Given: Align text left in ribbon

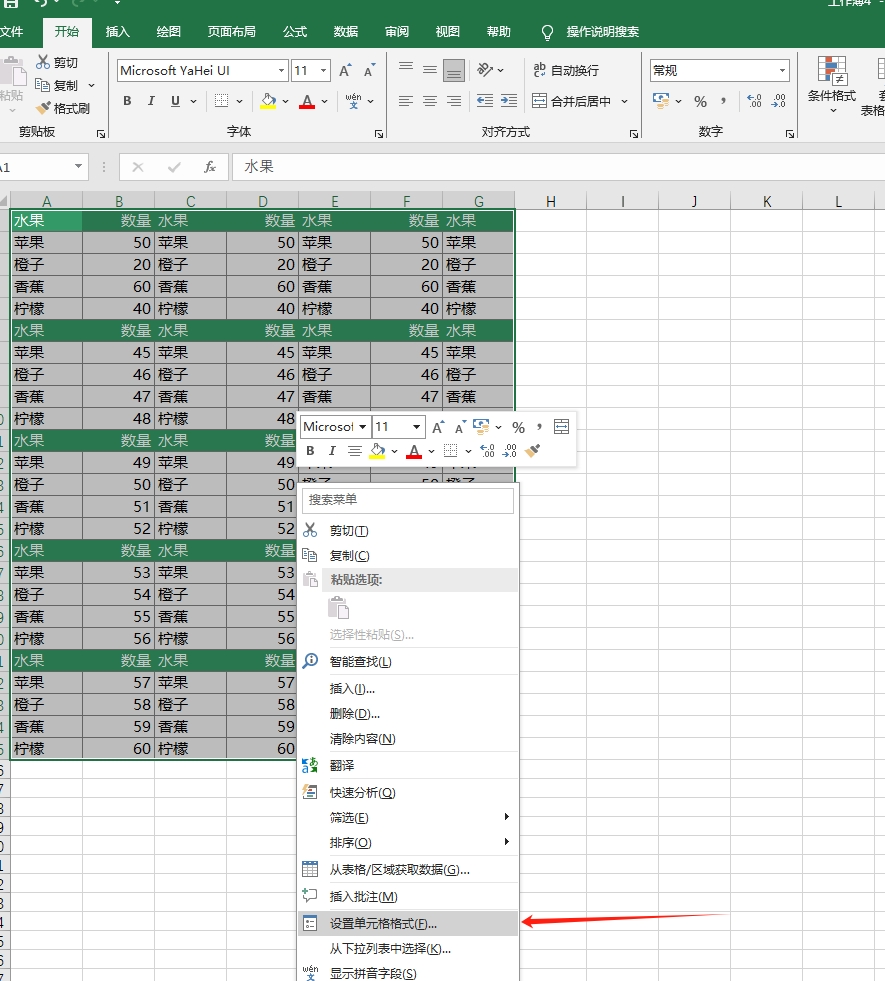Looking at the screenshot, I should pyautogui.click(x=406, y=101).
